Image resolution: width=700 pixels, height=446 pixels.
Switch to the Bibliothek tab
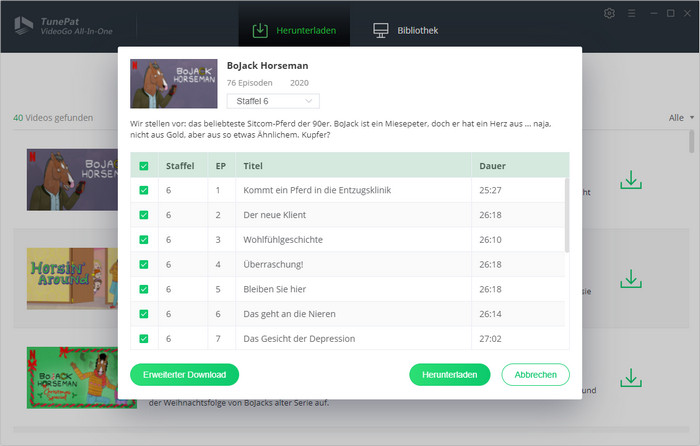[x=405, y=30]
